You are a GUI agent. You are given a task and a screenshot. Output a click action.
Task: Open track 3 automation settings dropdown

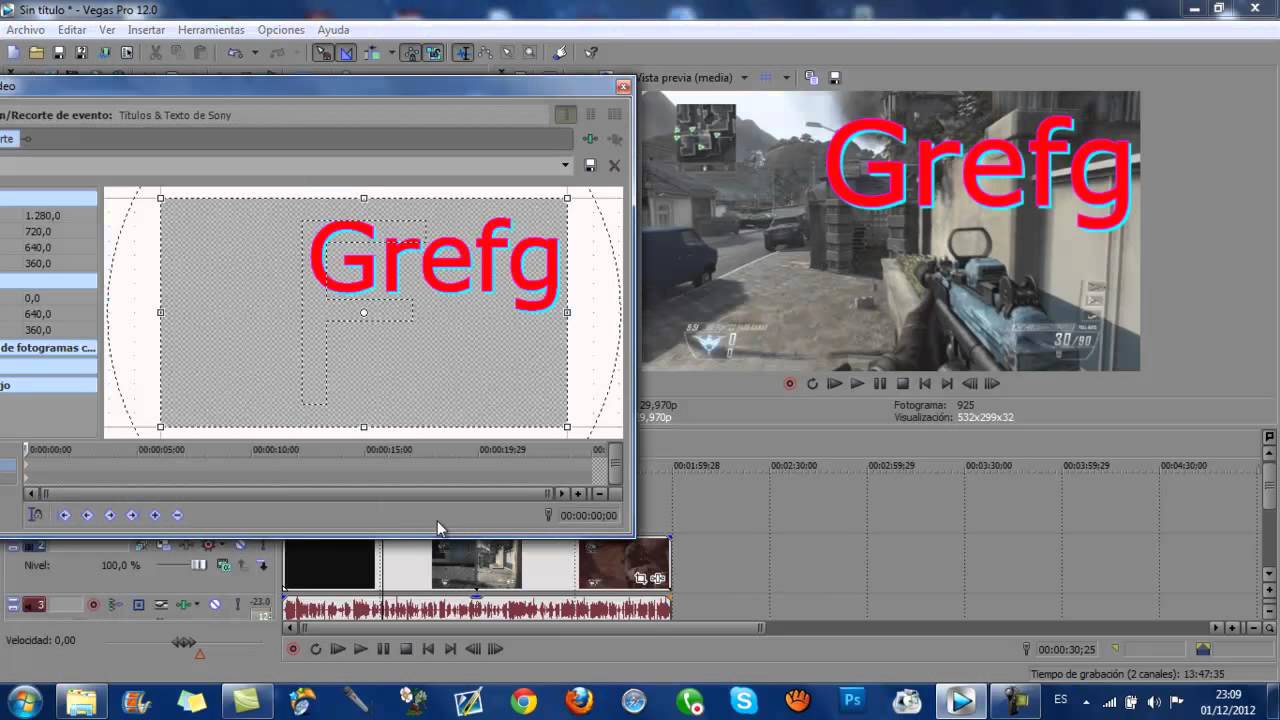pyautogui.click(x=197, y=605)
